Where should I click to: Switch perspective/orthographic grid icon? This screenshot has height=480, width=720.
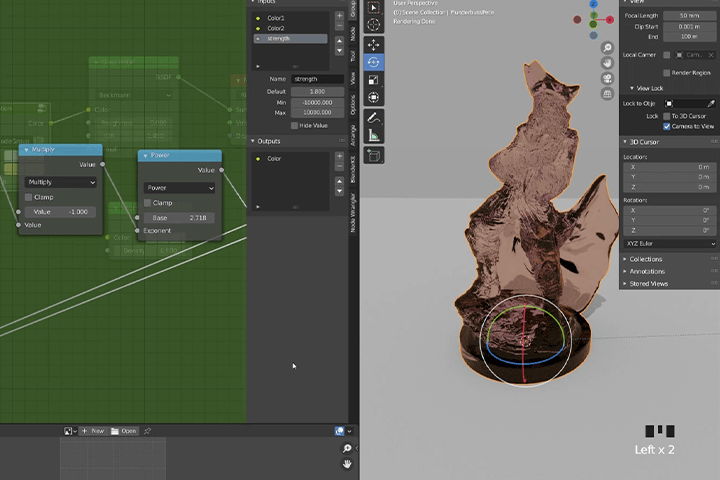[608, 94]
